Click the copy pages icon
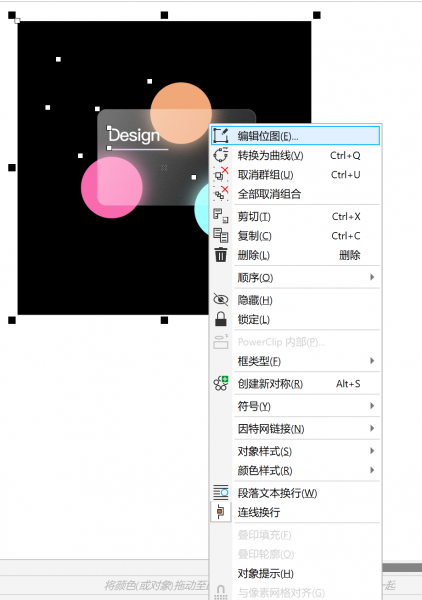 [x=221, y=235]
